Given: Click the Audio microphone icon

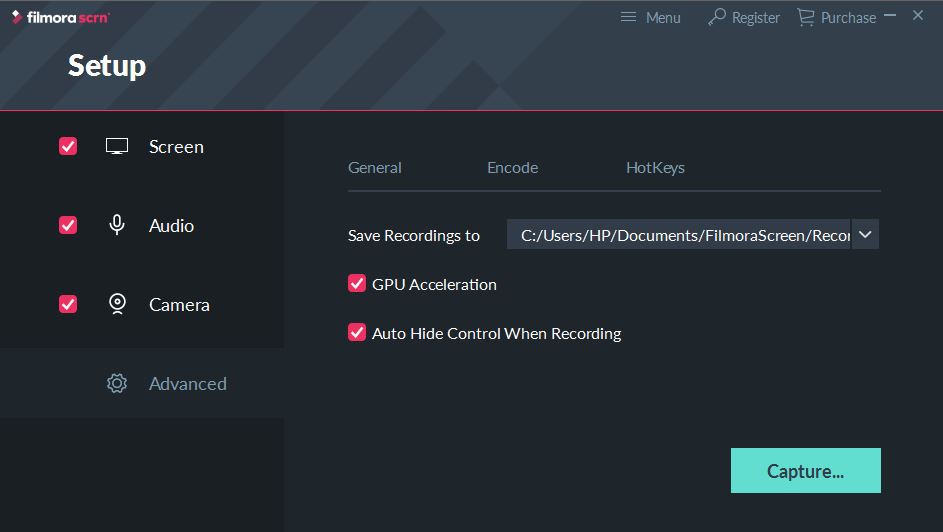Looking at the screenshot, I should (117, 225).
